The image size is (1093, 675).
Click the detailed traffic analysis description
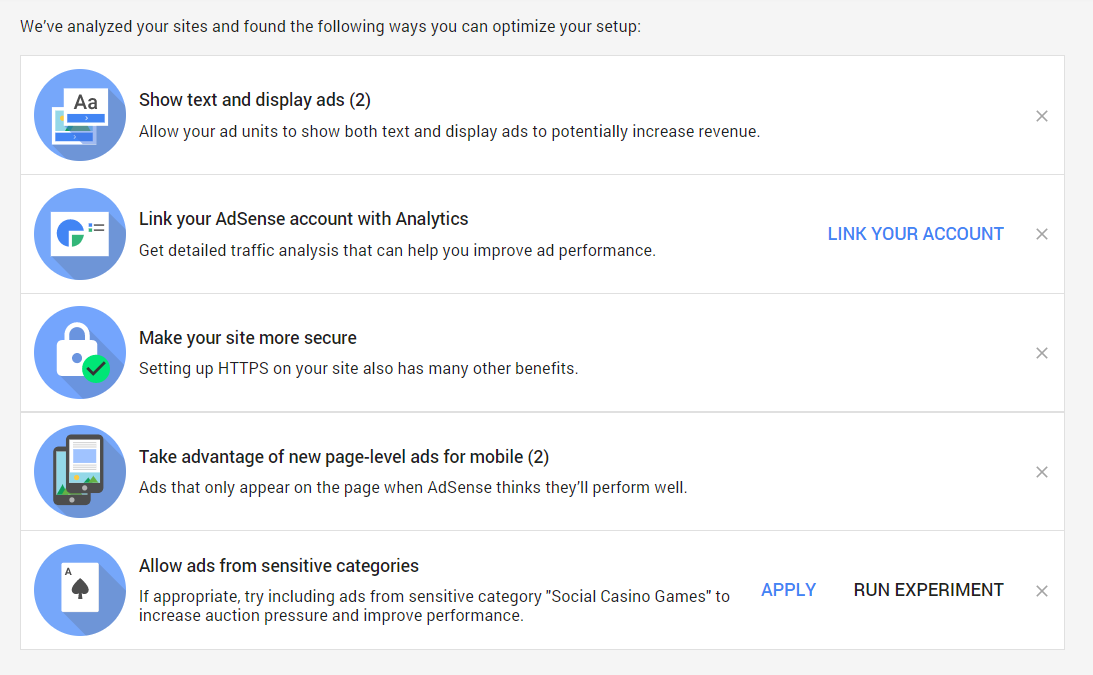(x=397, y=250)
